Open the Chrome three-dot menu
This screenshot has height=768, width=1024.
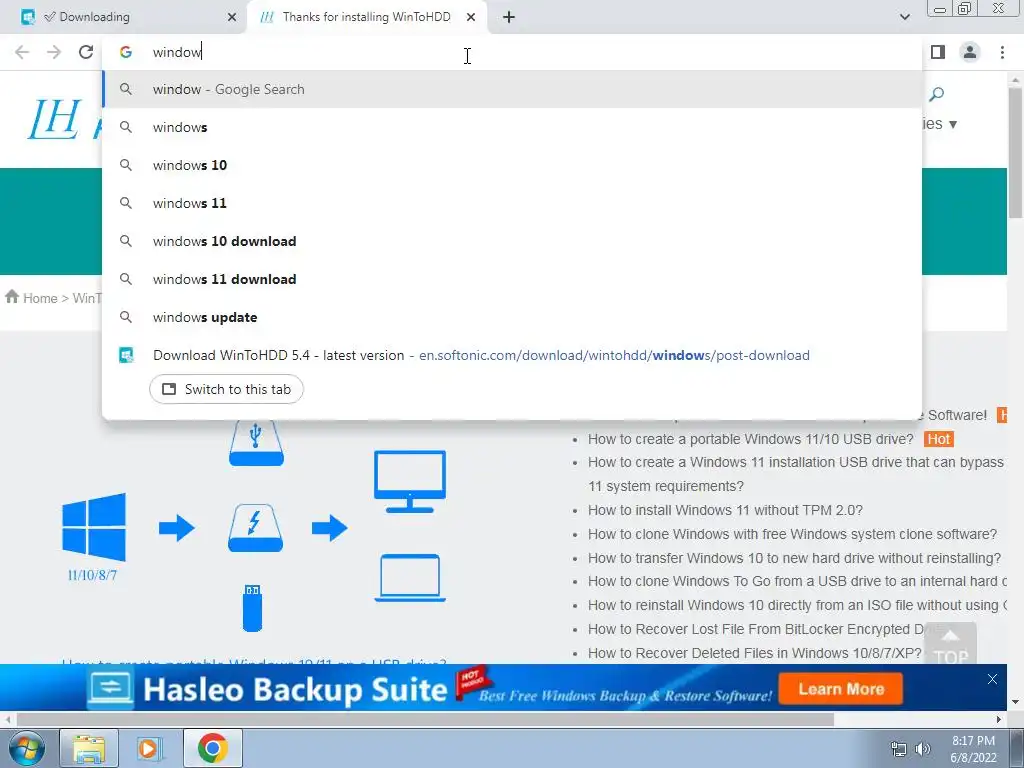click(x=1002, y=52)
